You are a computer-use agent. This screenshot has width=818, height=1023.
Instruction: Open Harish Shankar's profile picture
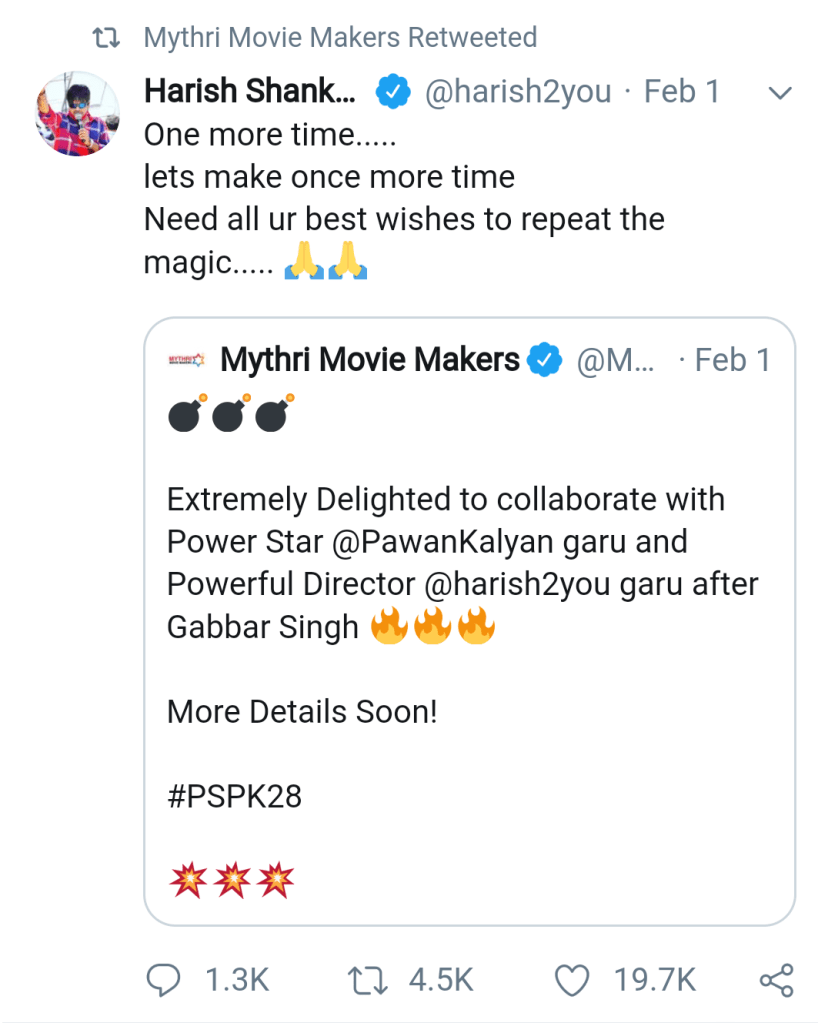click(x=78, y=113)
